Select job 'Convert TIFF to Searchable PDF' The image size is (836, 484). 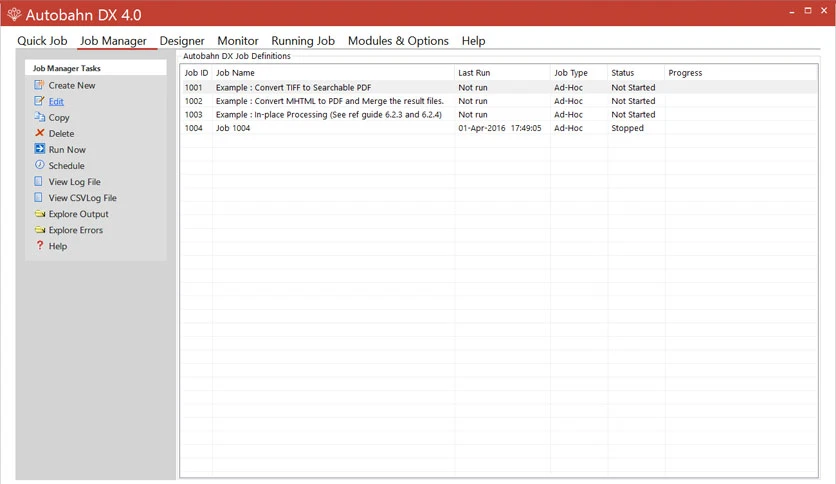click(x=293, y=87)
